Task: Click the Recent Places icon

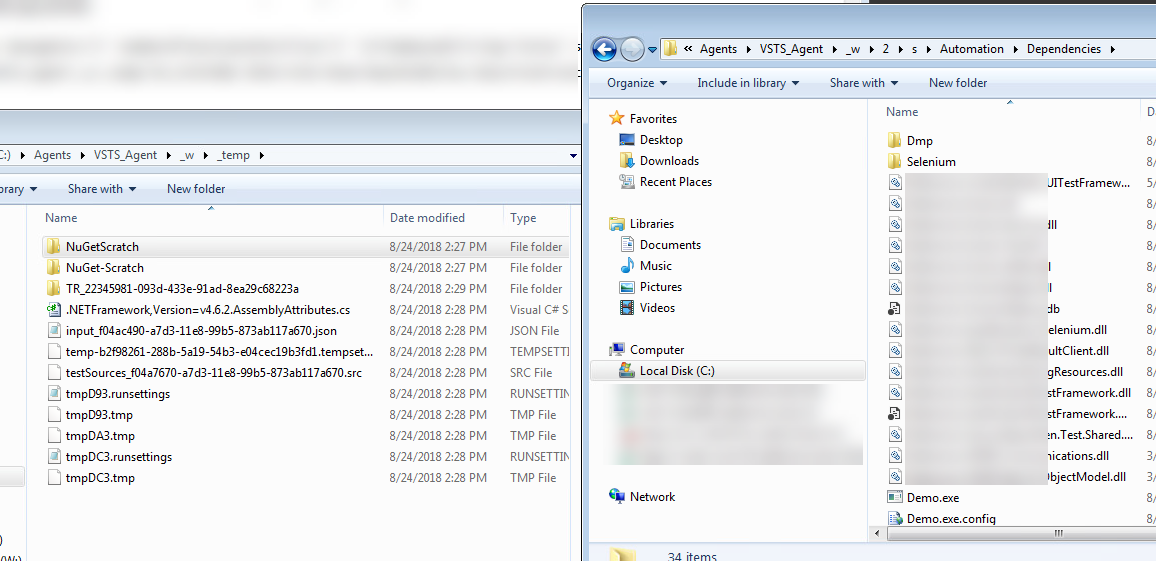Action: (627, 181)
